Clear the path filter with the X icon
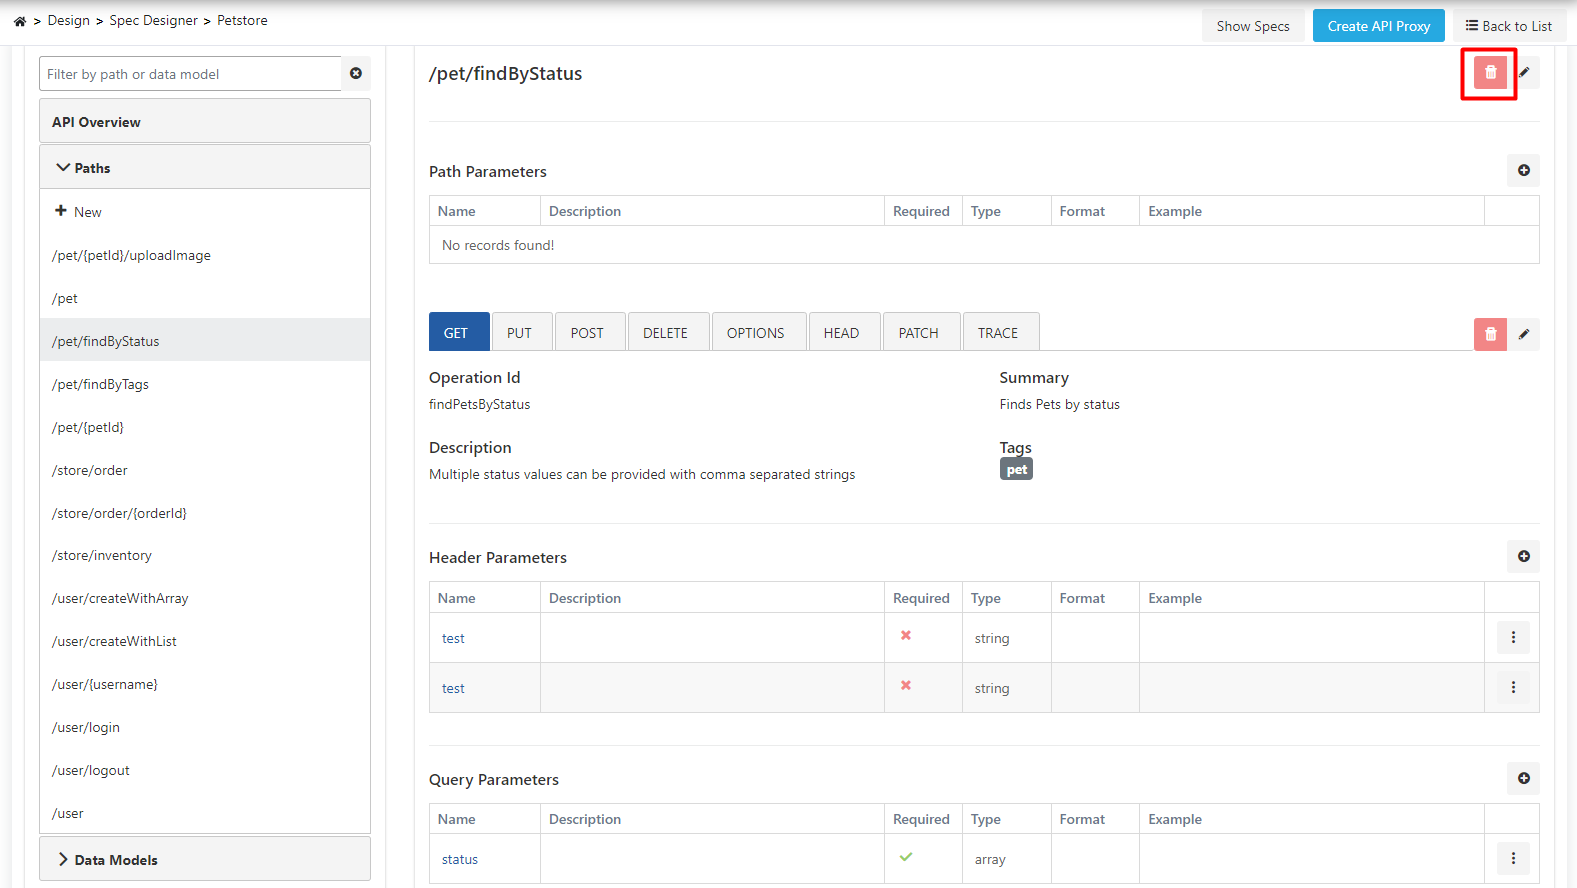1577x888 pixels. (x=356, y=74)
